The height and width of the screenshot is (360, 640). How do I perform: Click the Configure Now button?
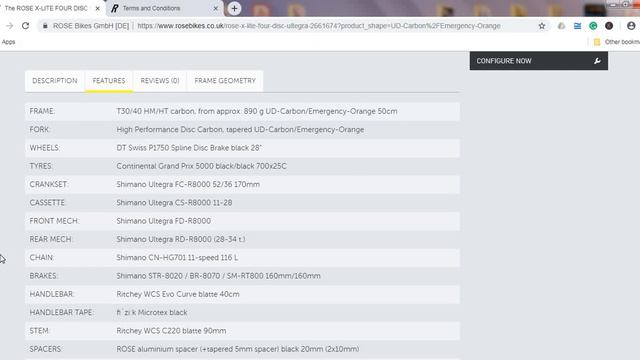(x=538, y=61)
